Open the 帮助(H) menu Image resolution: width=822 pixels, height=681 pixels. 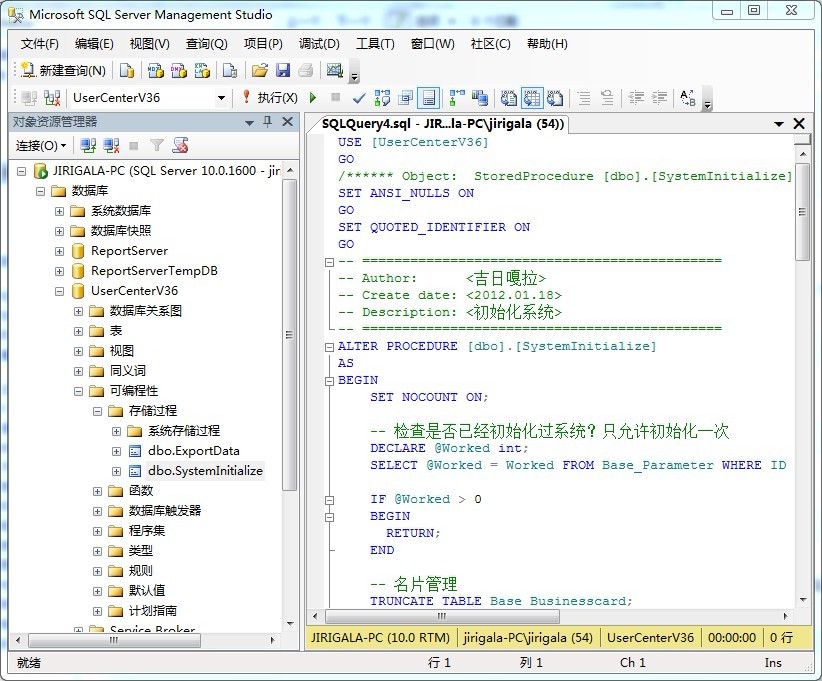click(x=547, y=44)
